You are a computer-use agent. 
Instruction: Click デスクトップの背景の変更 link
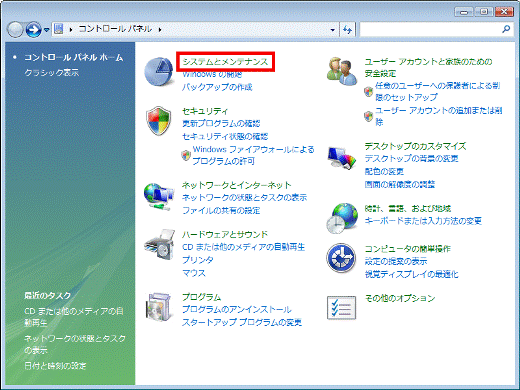tap(411, 159)
